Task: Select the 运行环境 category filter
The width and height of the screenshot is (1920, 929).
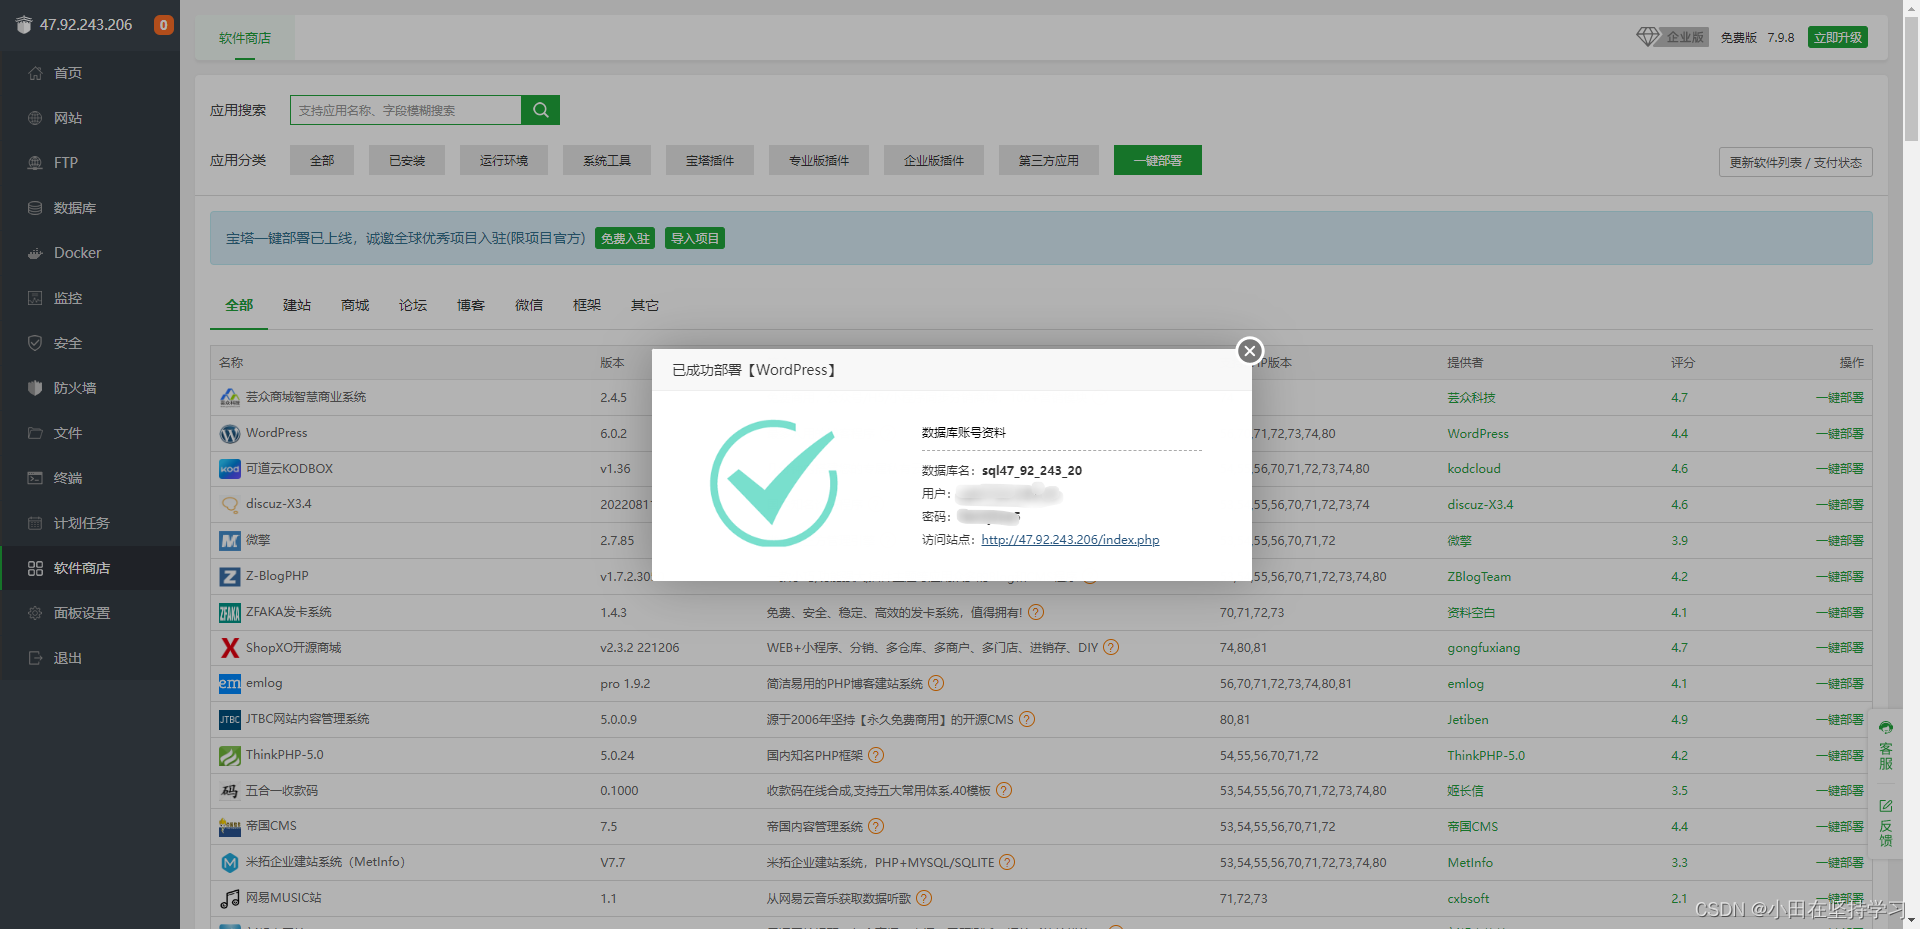Action: [504, 160]
